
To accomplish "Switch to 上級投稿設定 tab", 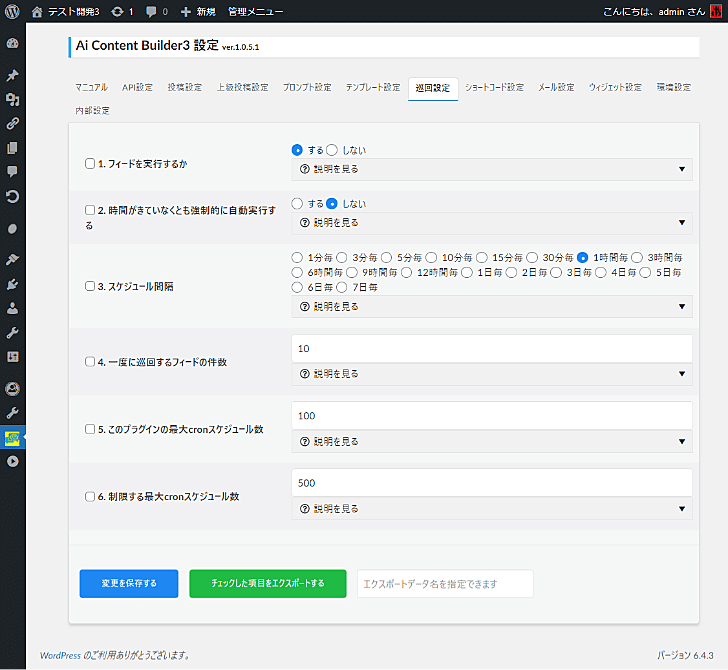I will 242,87.
